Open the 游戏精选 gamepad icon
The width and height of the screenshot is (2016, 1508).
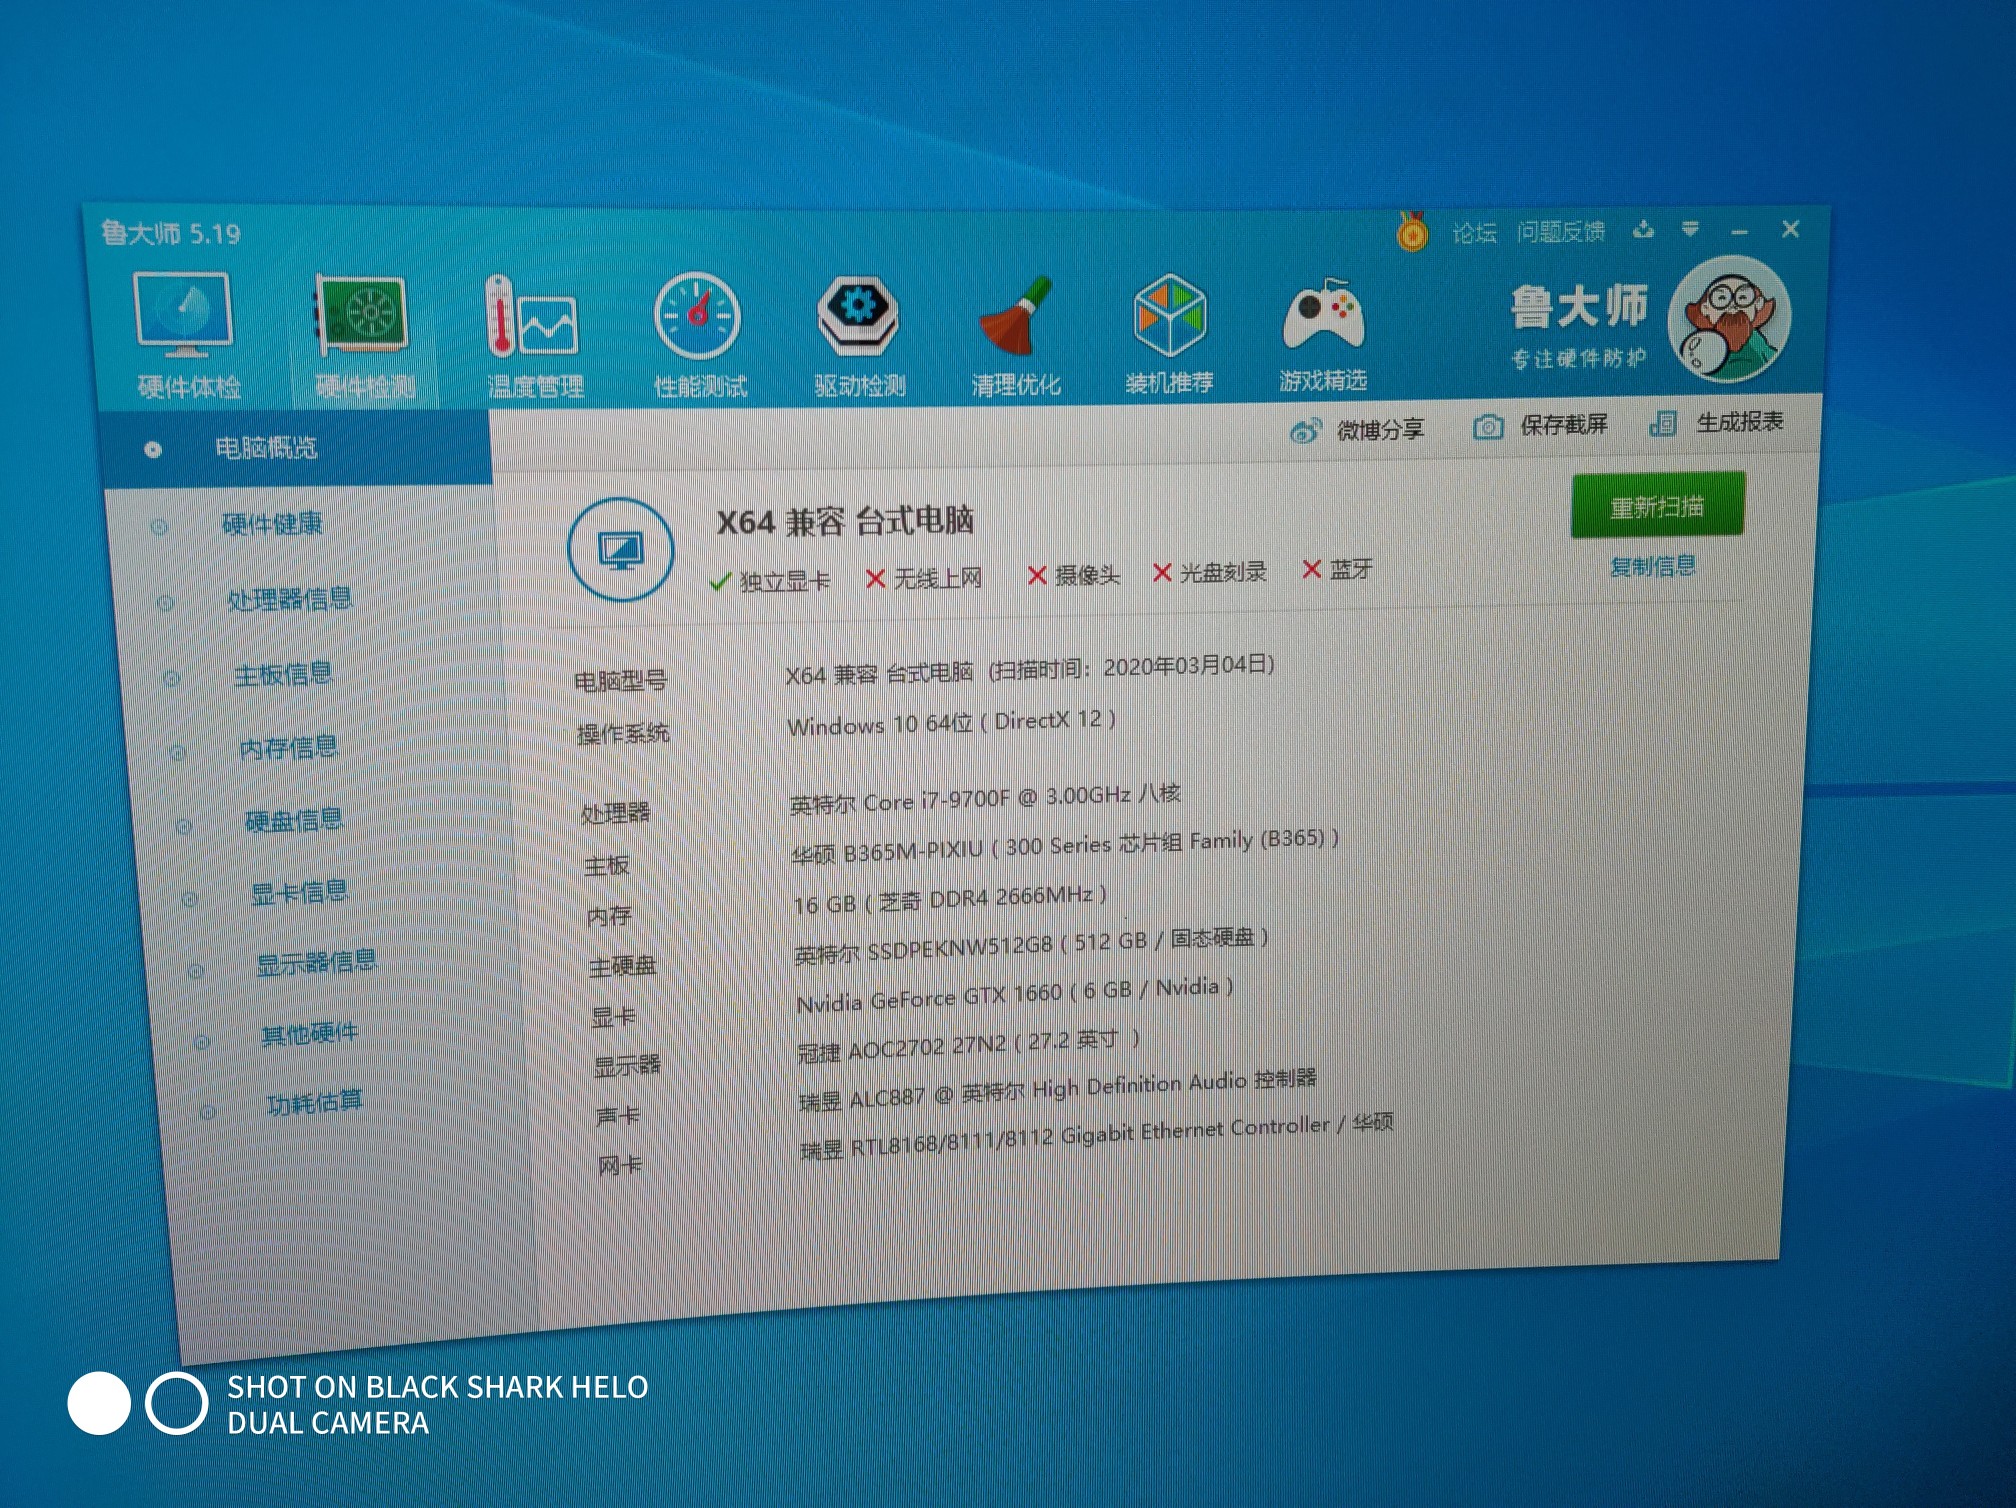pyautogui.click(x=1322, y=316)
